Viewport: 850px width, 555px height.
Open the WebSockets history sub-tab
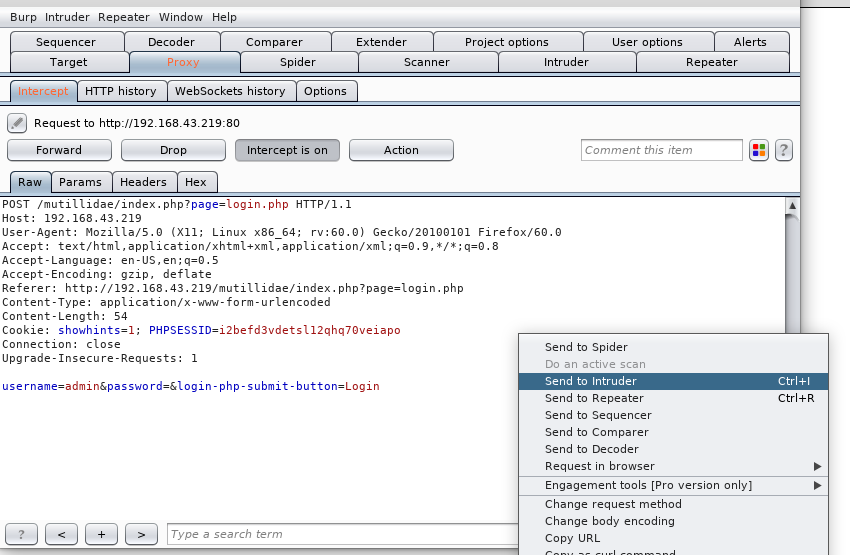230,91
